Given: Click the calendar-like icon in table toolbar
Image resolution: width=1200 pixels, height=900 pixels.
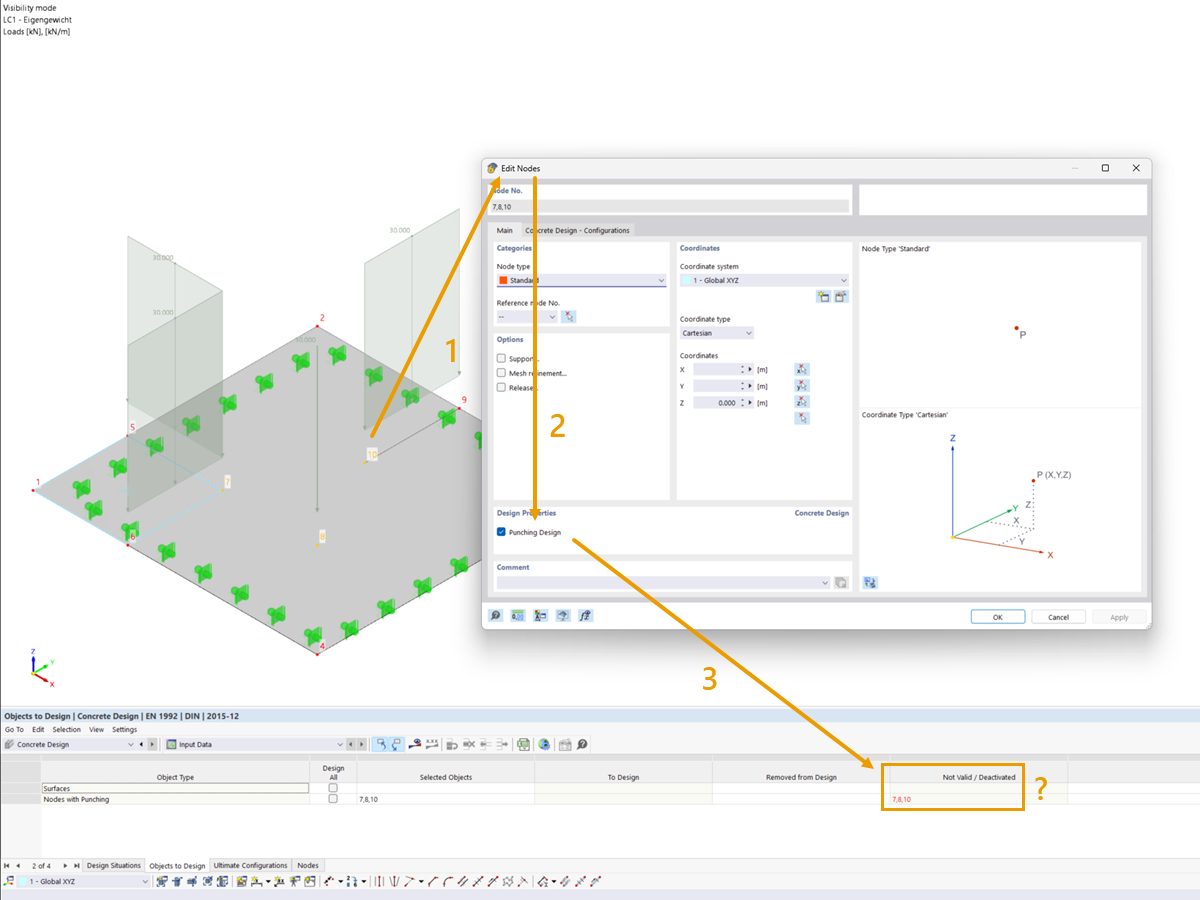Looking at the screenshot, I should [565, 744].
